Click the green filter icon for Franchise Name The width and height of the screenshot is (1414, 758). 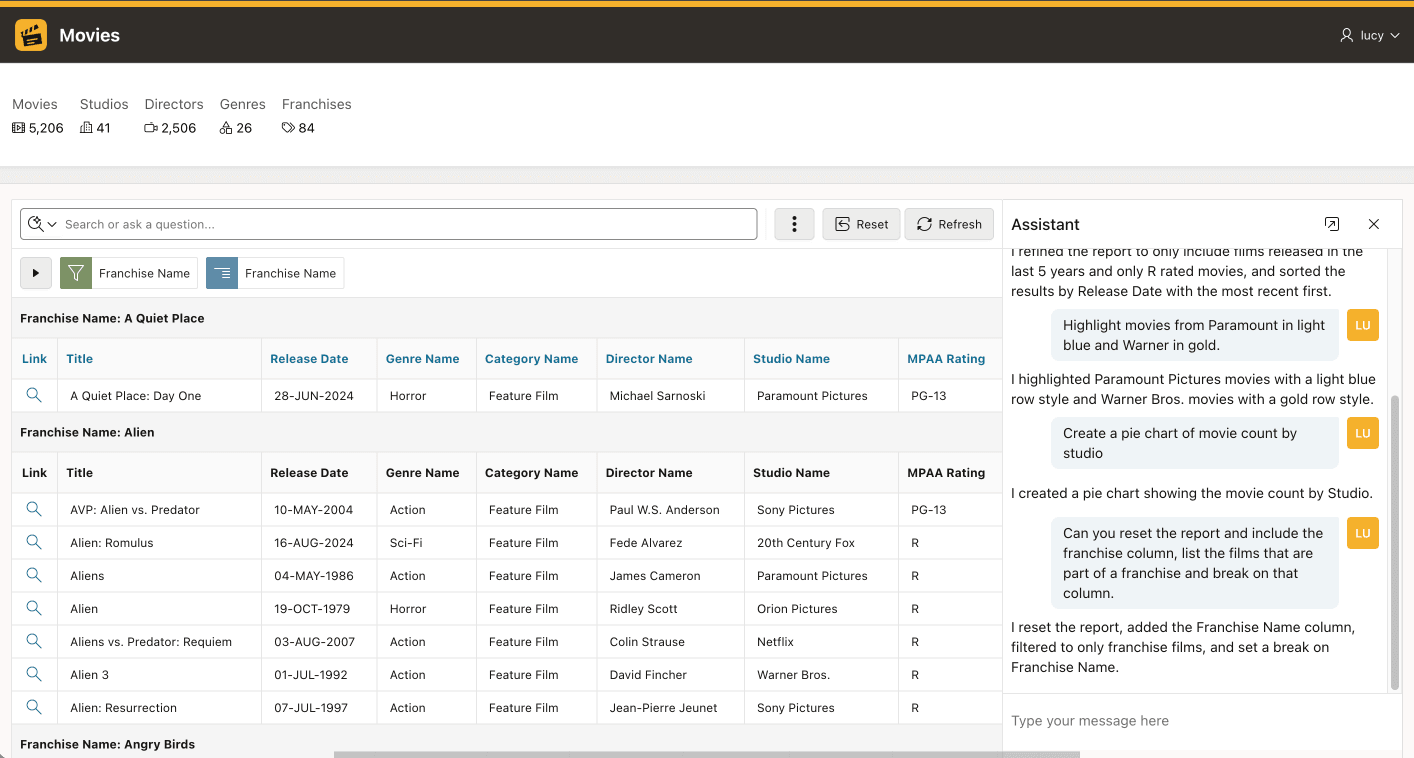click(76, 273)
